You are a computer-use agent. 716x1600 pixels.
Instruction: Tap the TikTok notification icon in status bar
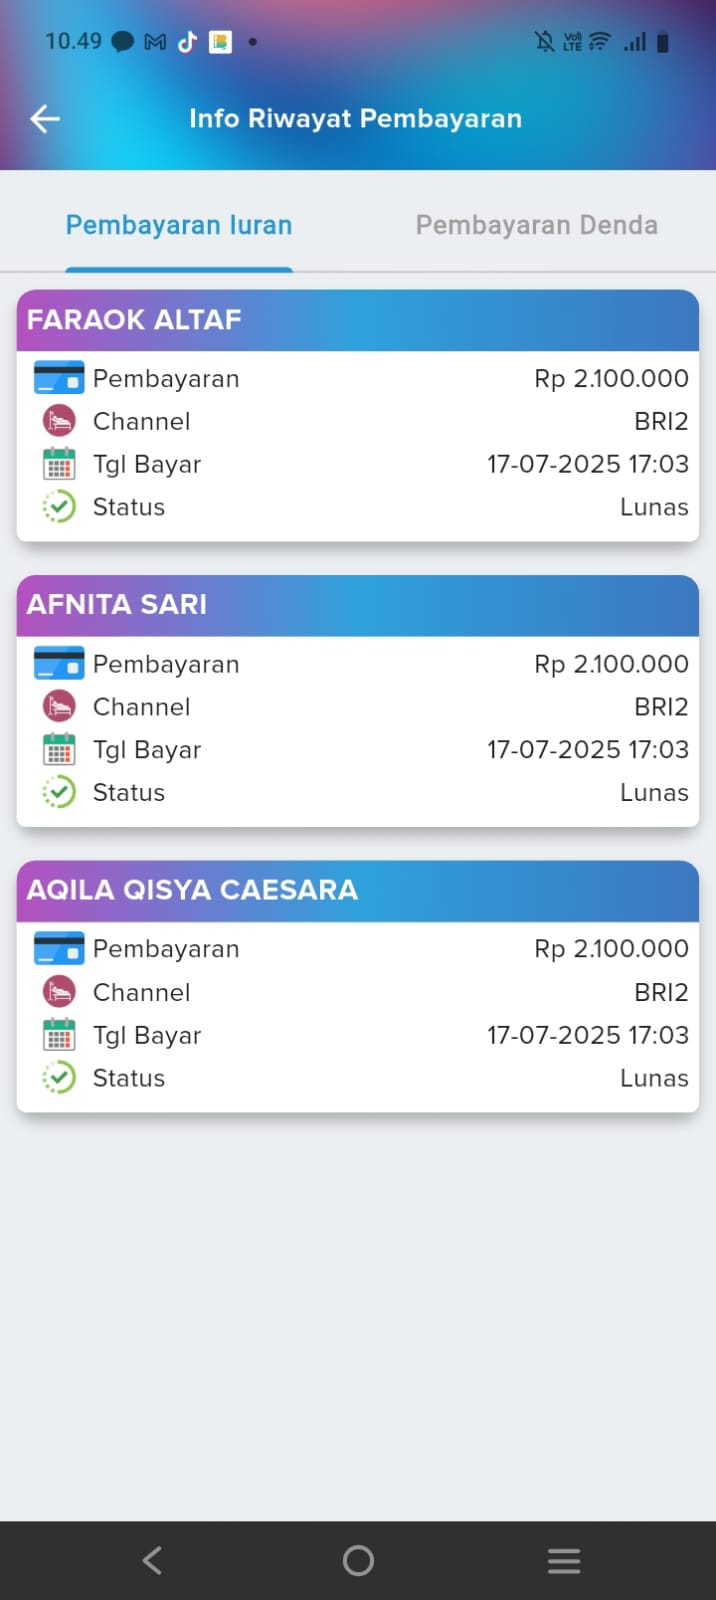(187, 41)
